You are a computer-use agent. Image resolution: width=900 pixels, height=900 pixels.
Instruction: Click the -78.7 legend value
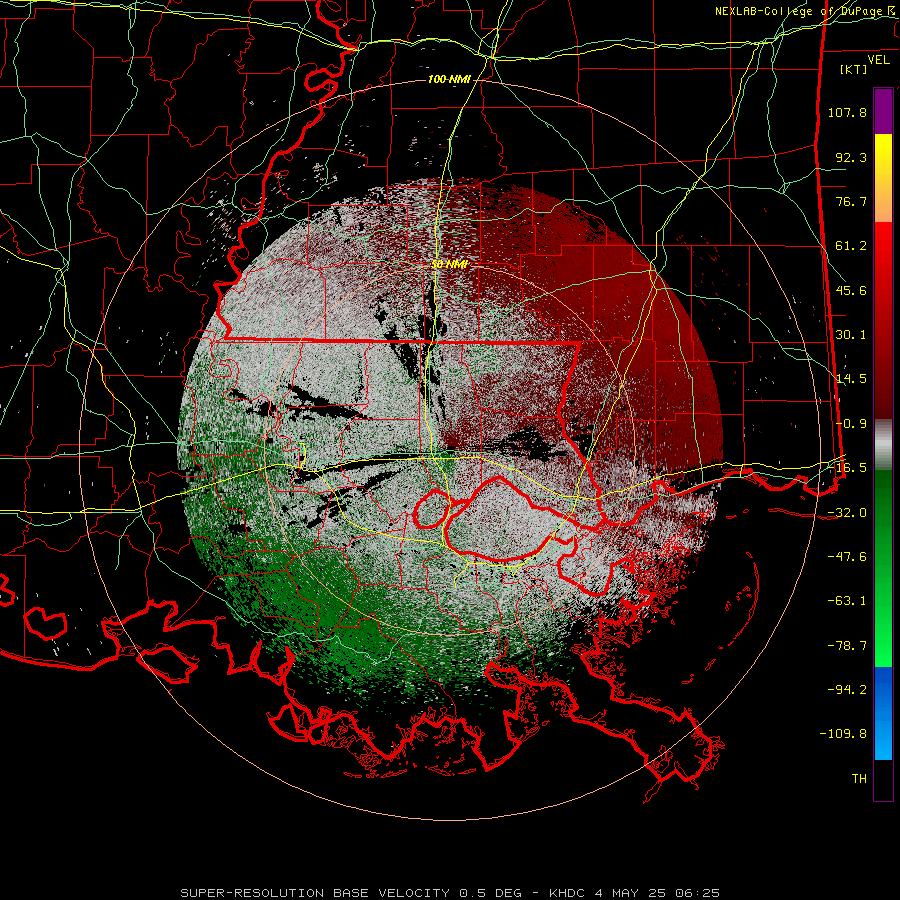point(847,646)
